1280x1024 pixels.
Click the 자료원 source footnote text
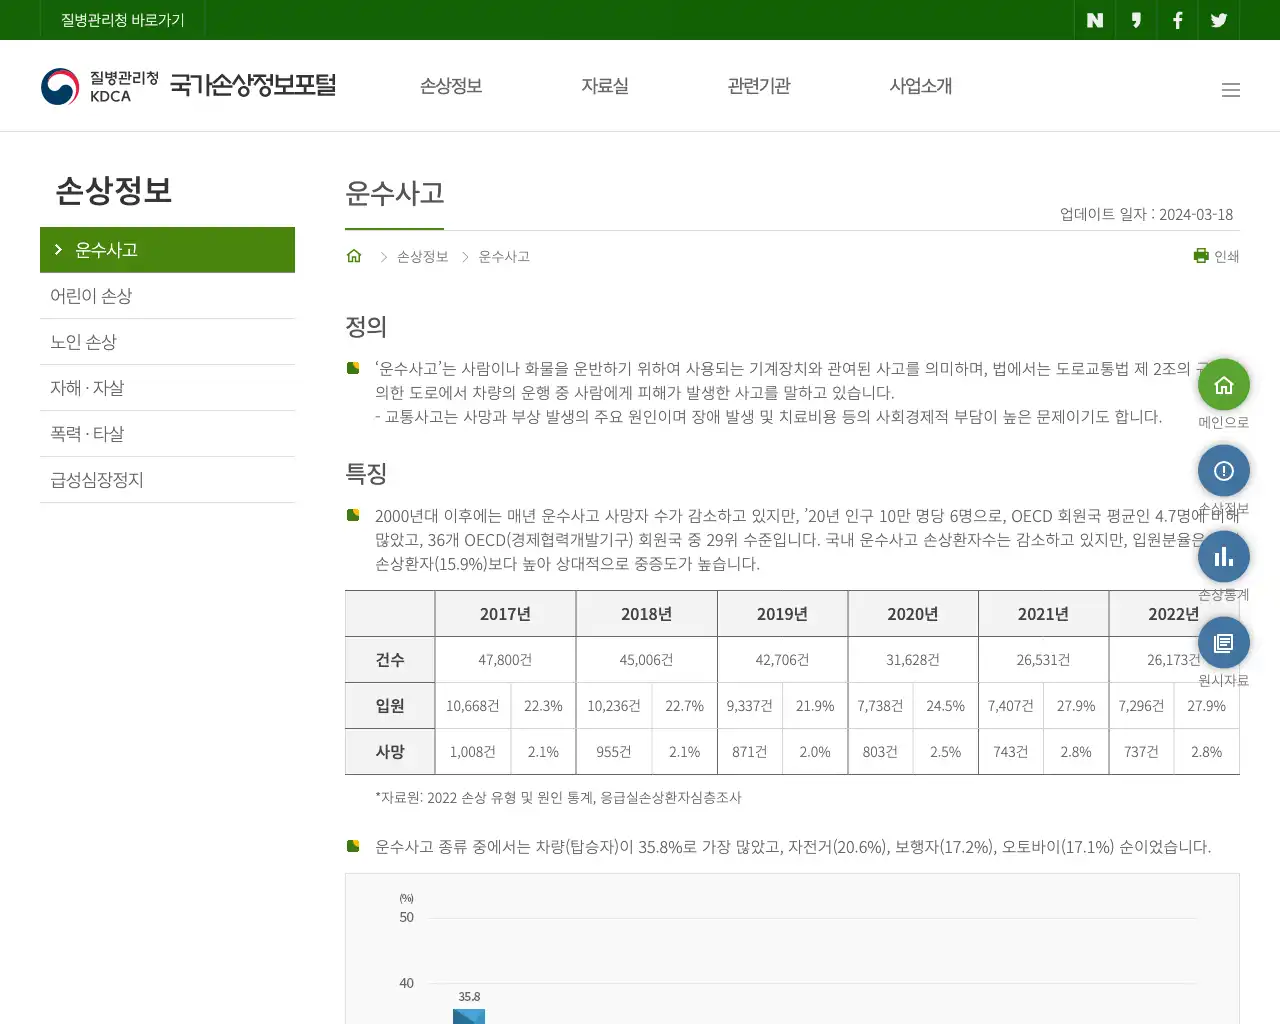(x=558, y=798)
